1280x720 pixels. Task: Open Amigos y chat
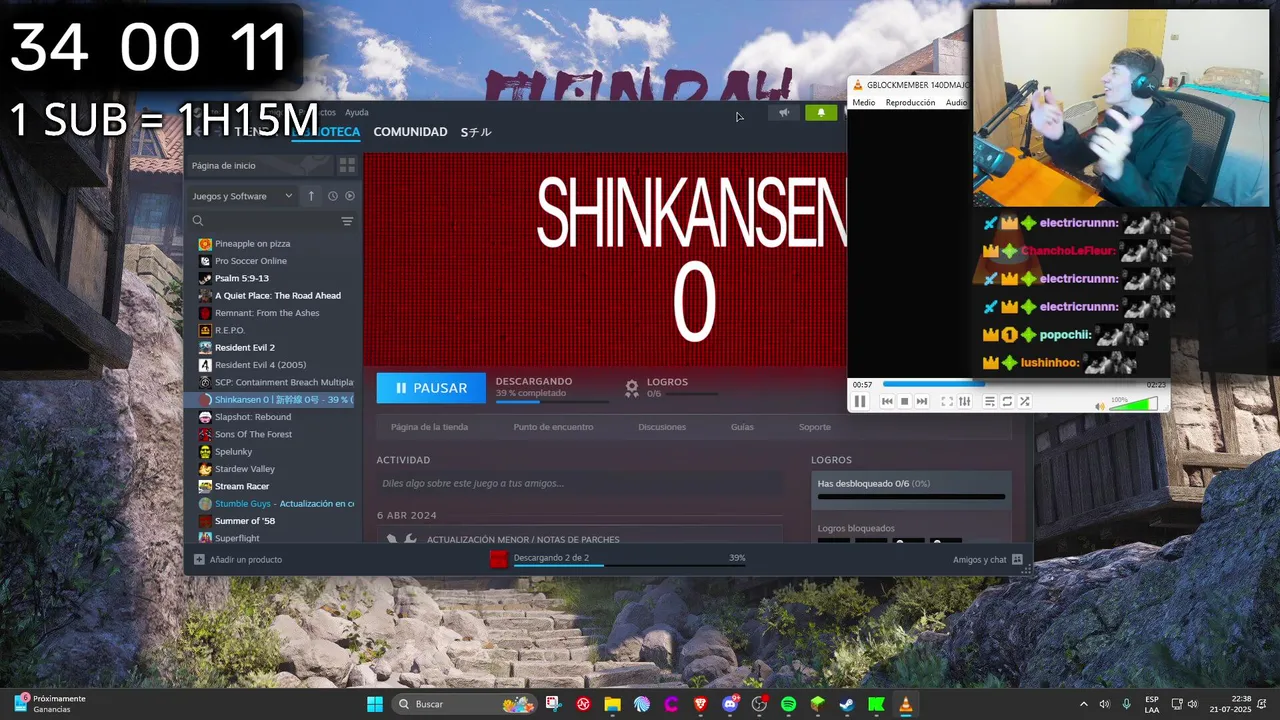[988, 559]
